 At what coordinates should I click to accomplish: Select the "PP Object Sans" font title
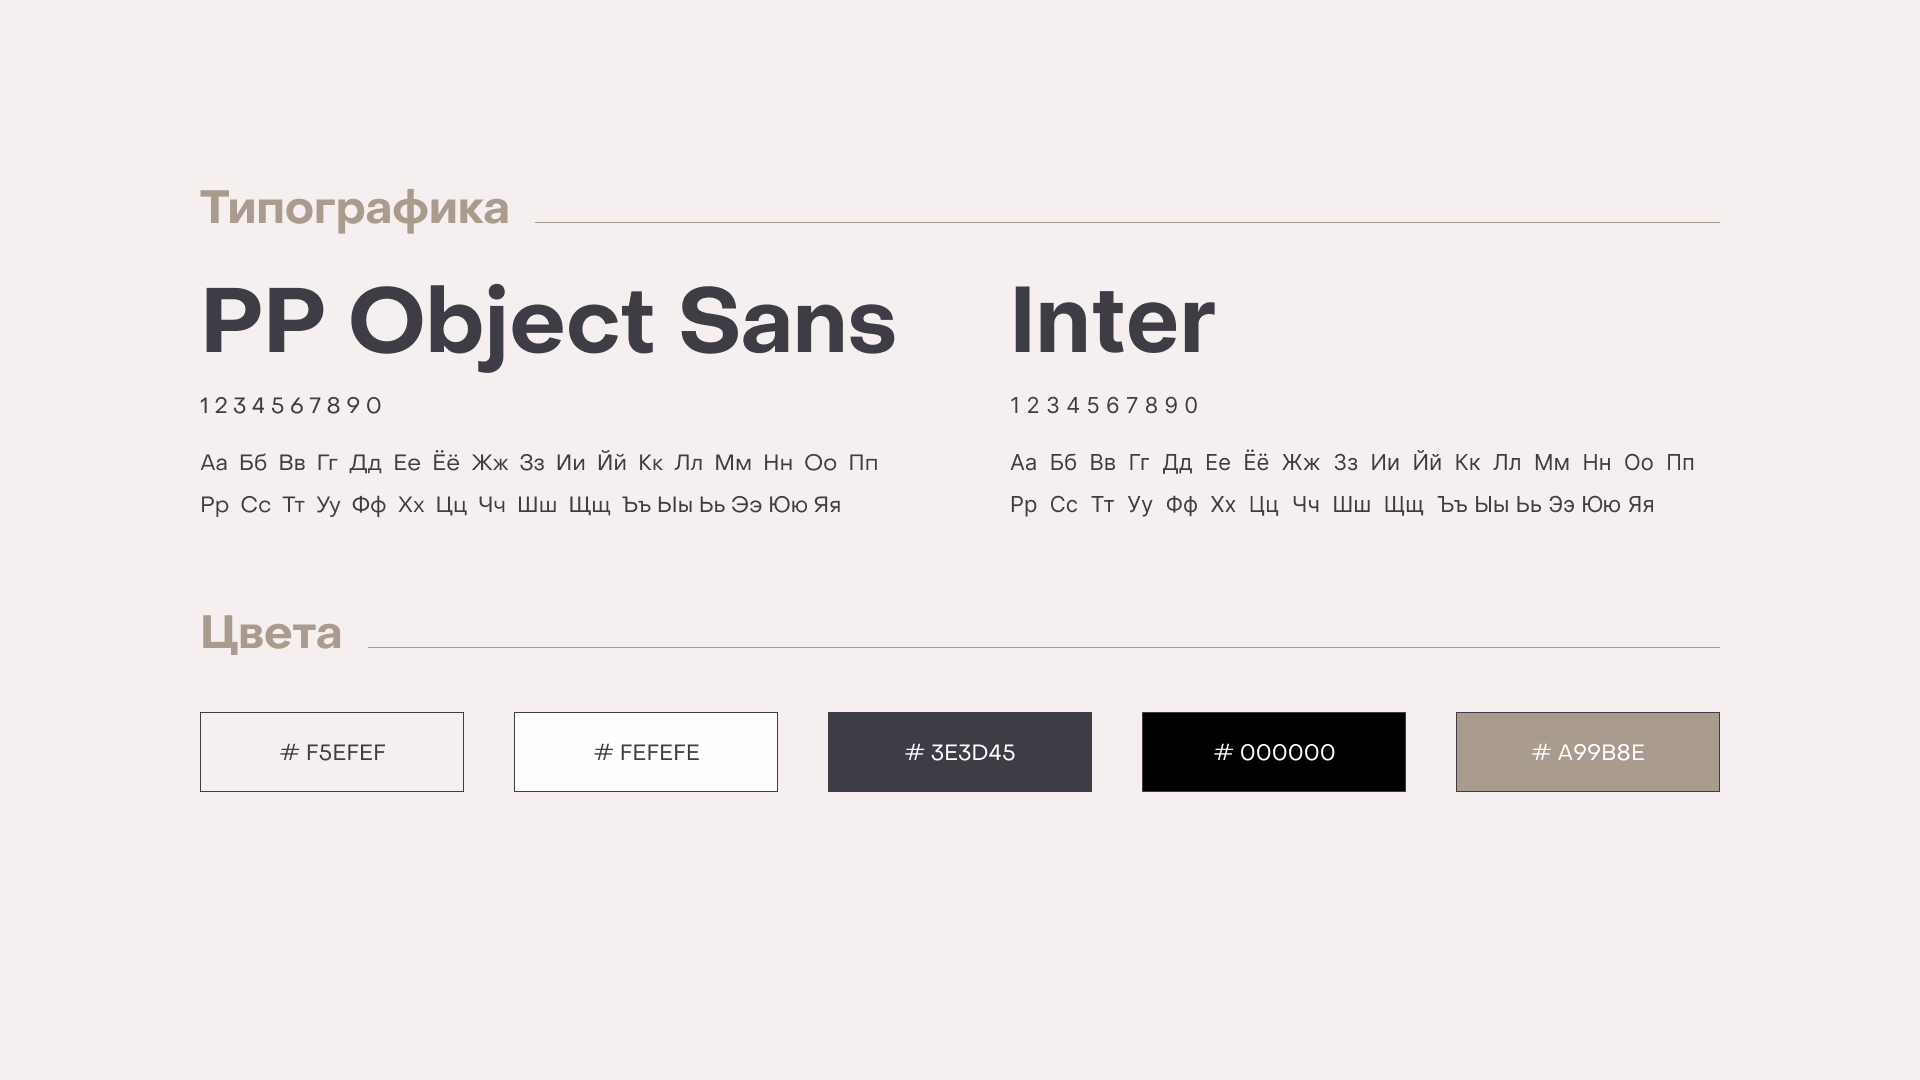coord(548,322)
